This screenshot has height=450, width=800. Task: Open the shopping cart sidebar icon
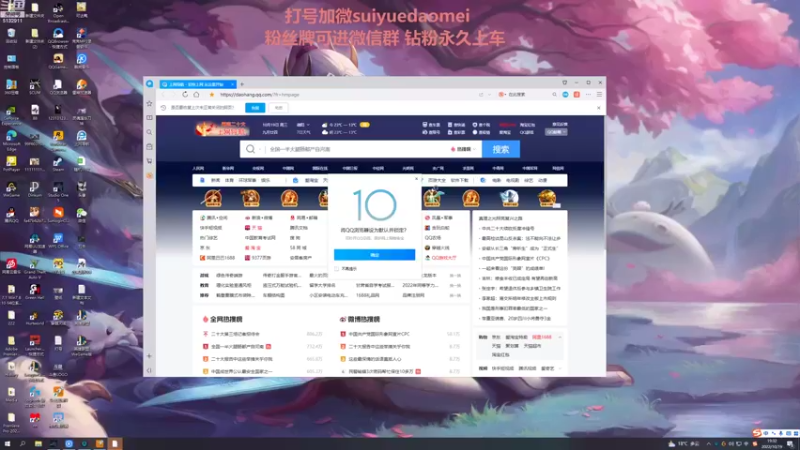pos(149,161)
